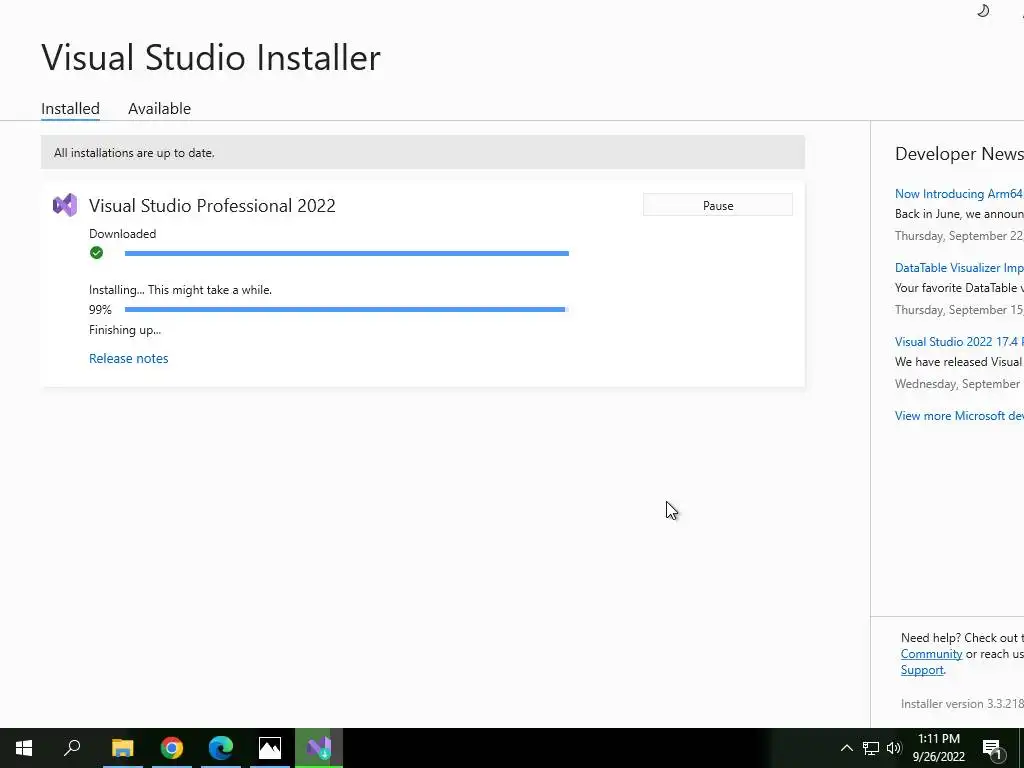Viewport: 1024px width, 768px height.
Task: Open the Windows Start menu
Action: [x=24, y=748]
